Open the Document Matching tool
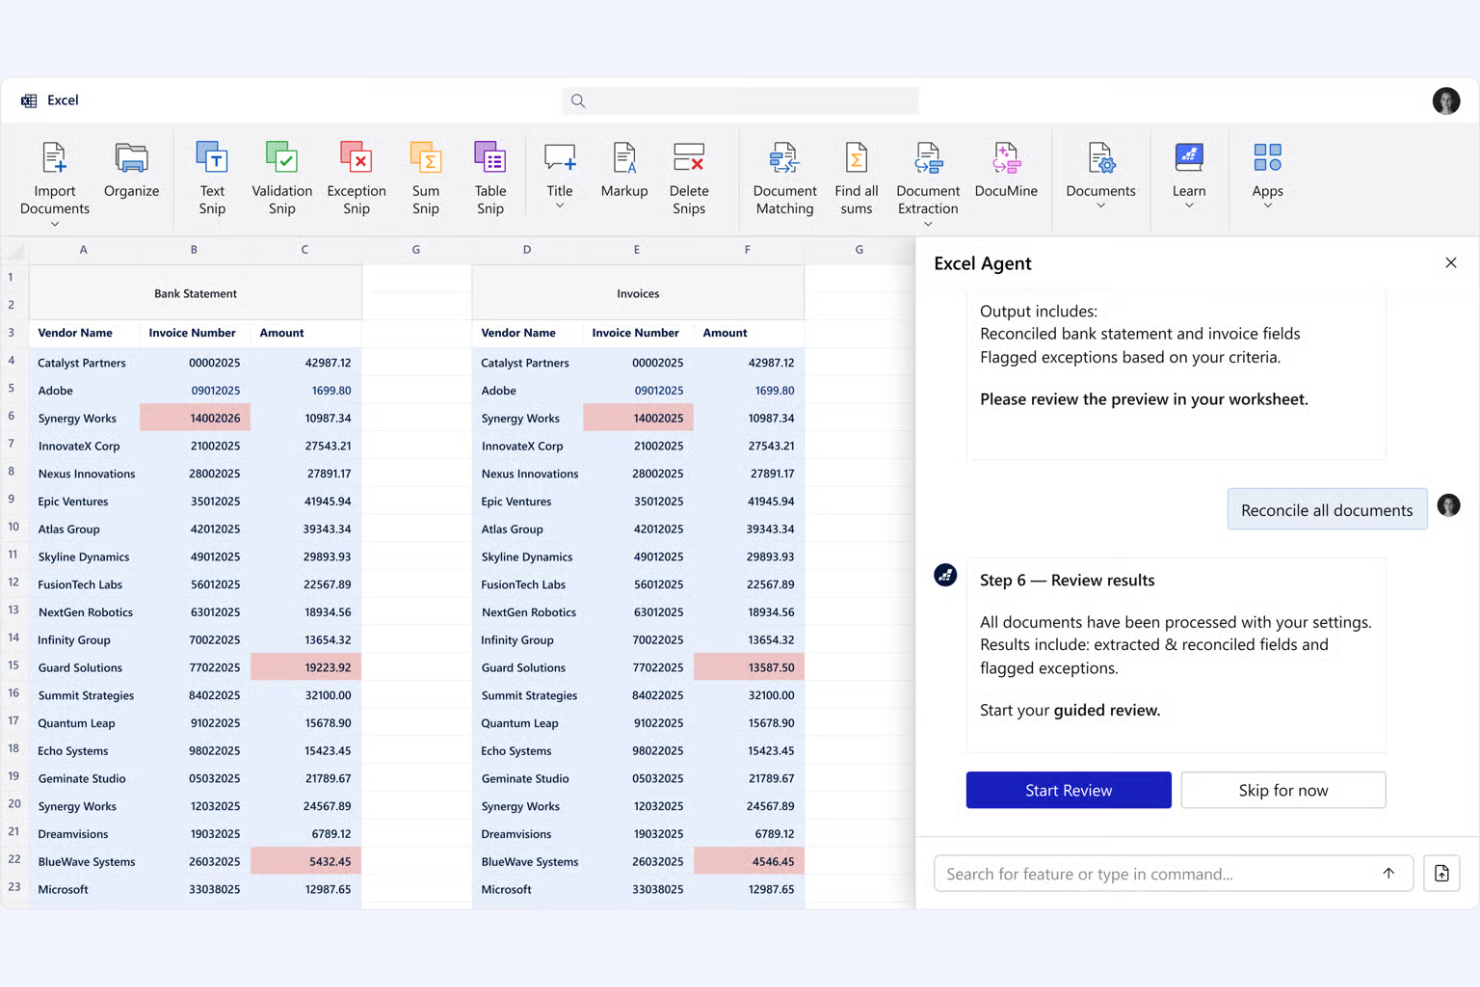1480x987 pixels. coord(784,178)
